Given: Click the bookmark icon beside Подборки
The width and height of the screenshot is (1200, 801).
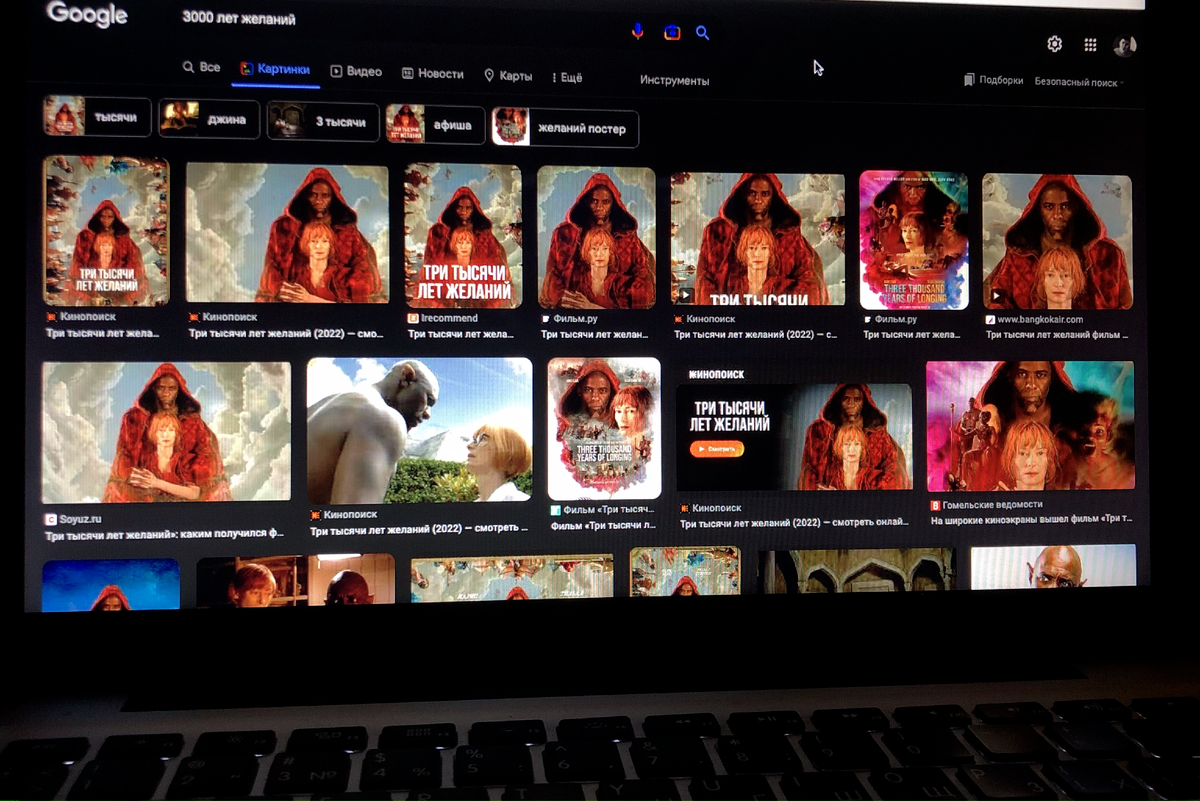Looking at the screenshot, I should (x=969, y=80).
